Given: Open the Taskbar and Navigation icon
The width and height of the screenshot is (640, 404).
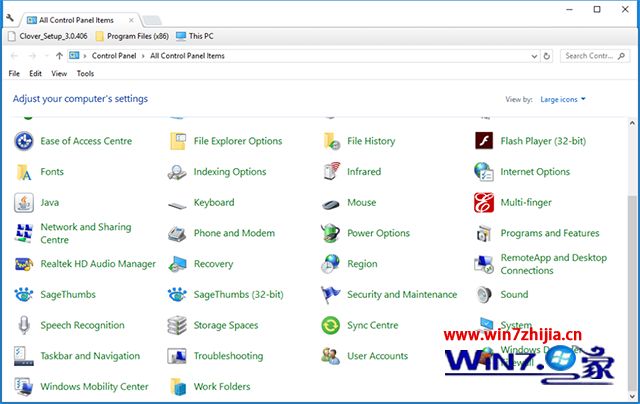Looking at the screenshot, I should coord(24,356).
